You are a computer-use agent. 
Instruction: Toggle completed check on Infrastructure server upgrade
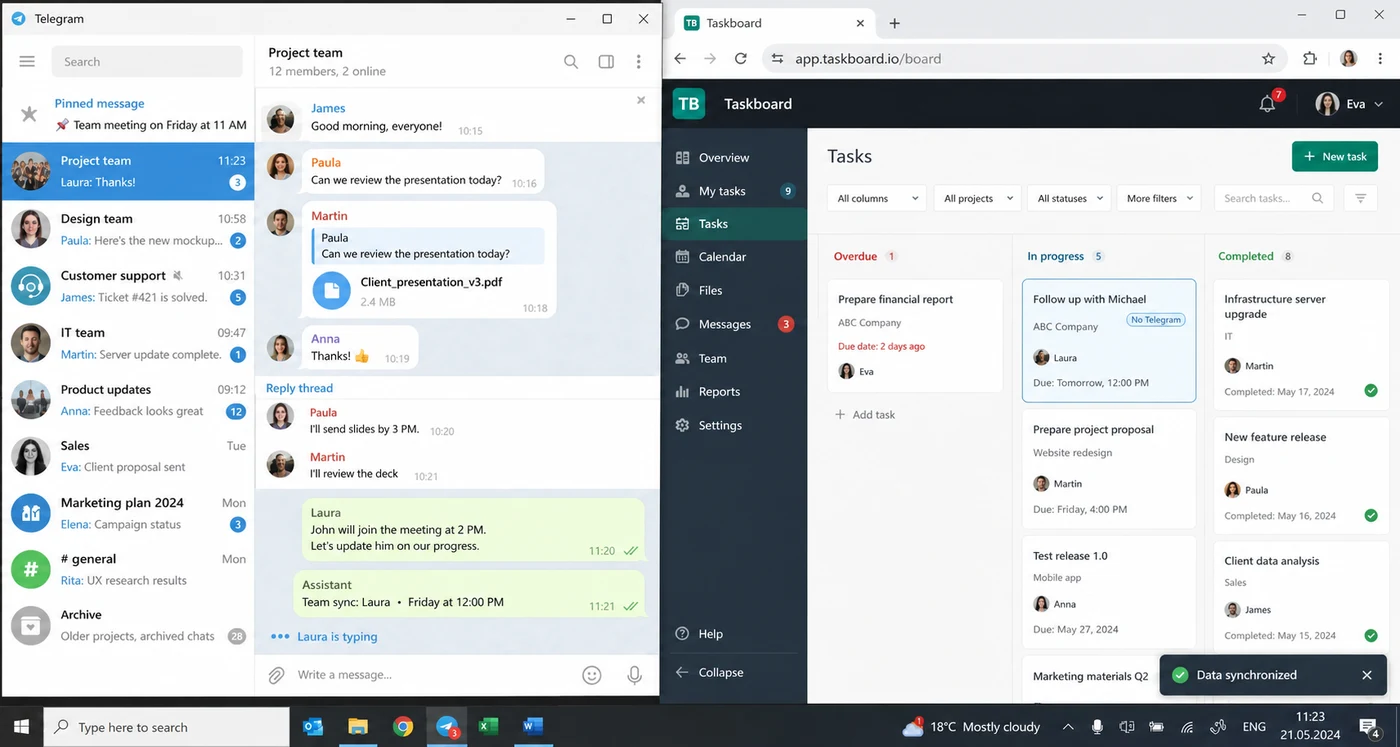tap(1371, 391)
